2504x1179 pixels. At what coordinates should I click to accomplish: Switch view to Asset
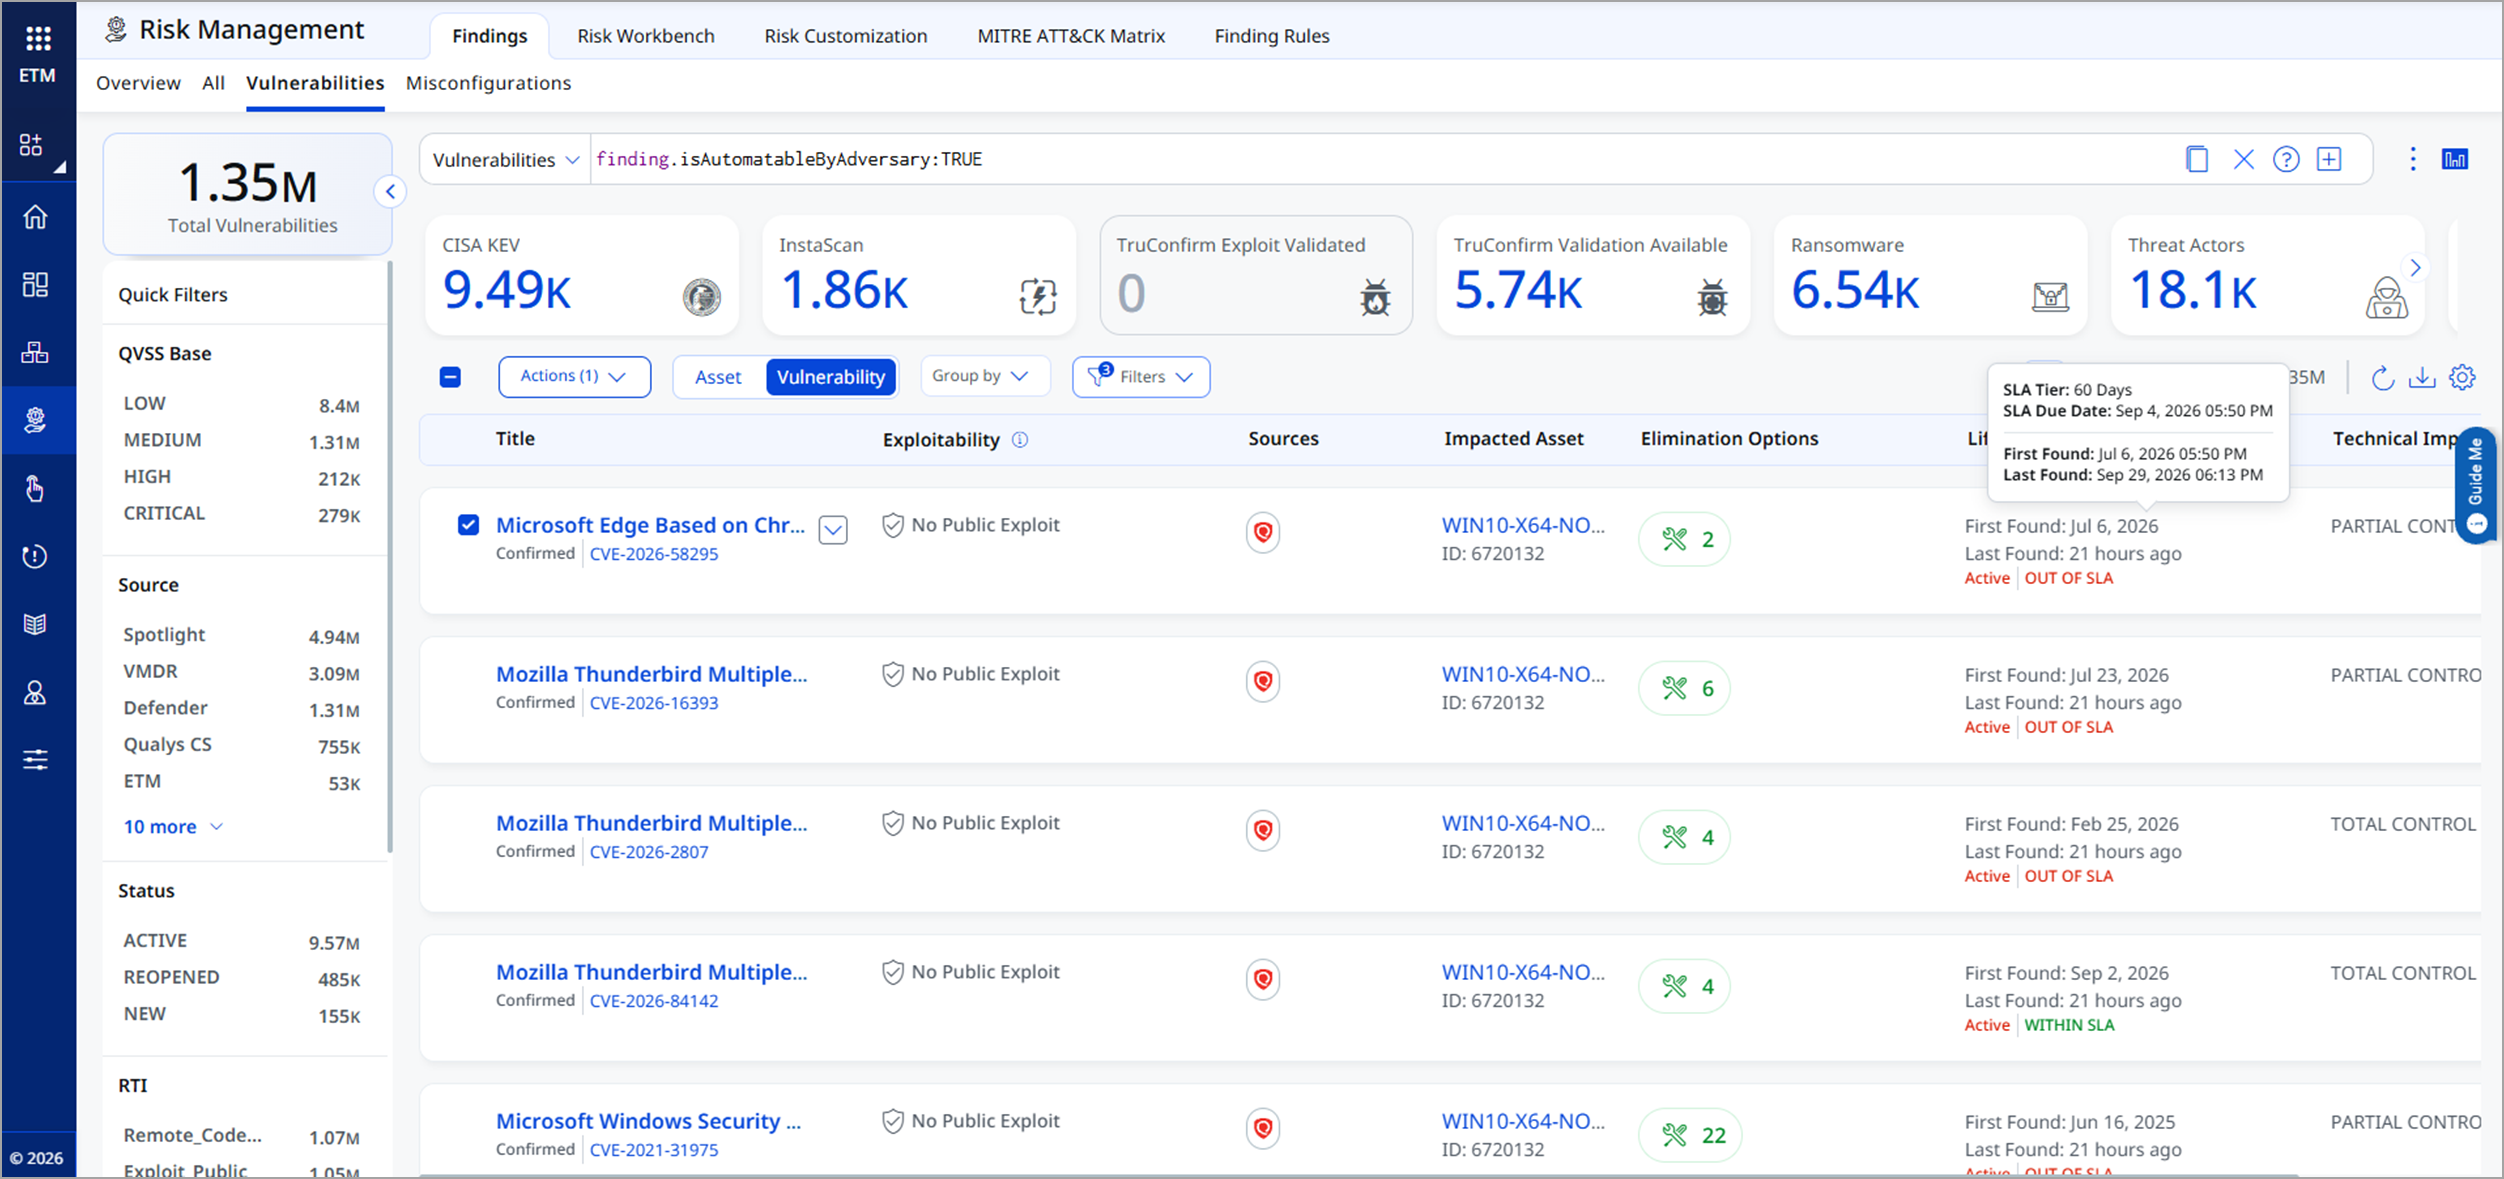(x=718, y=377)
